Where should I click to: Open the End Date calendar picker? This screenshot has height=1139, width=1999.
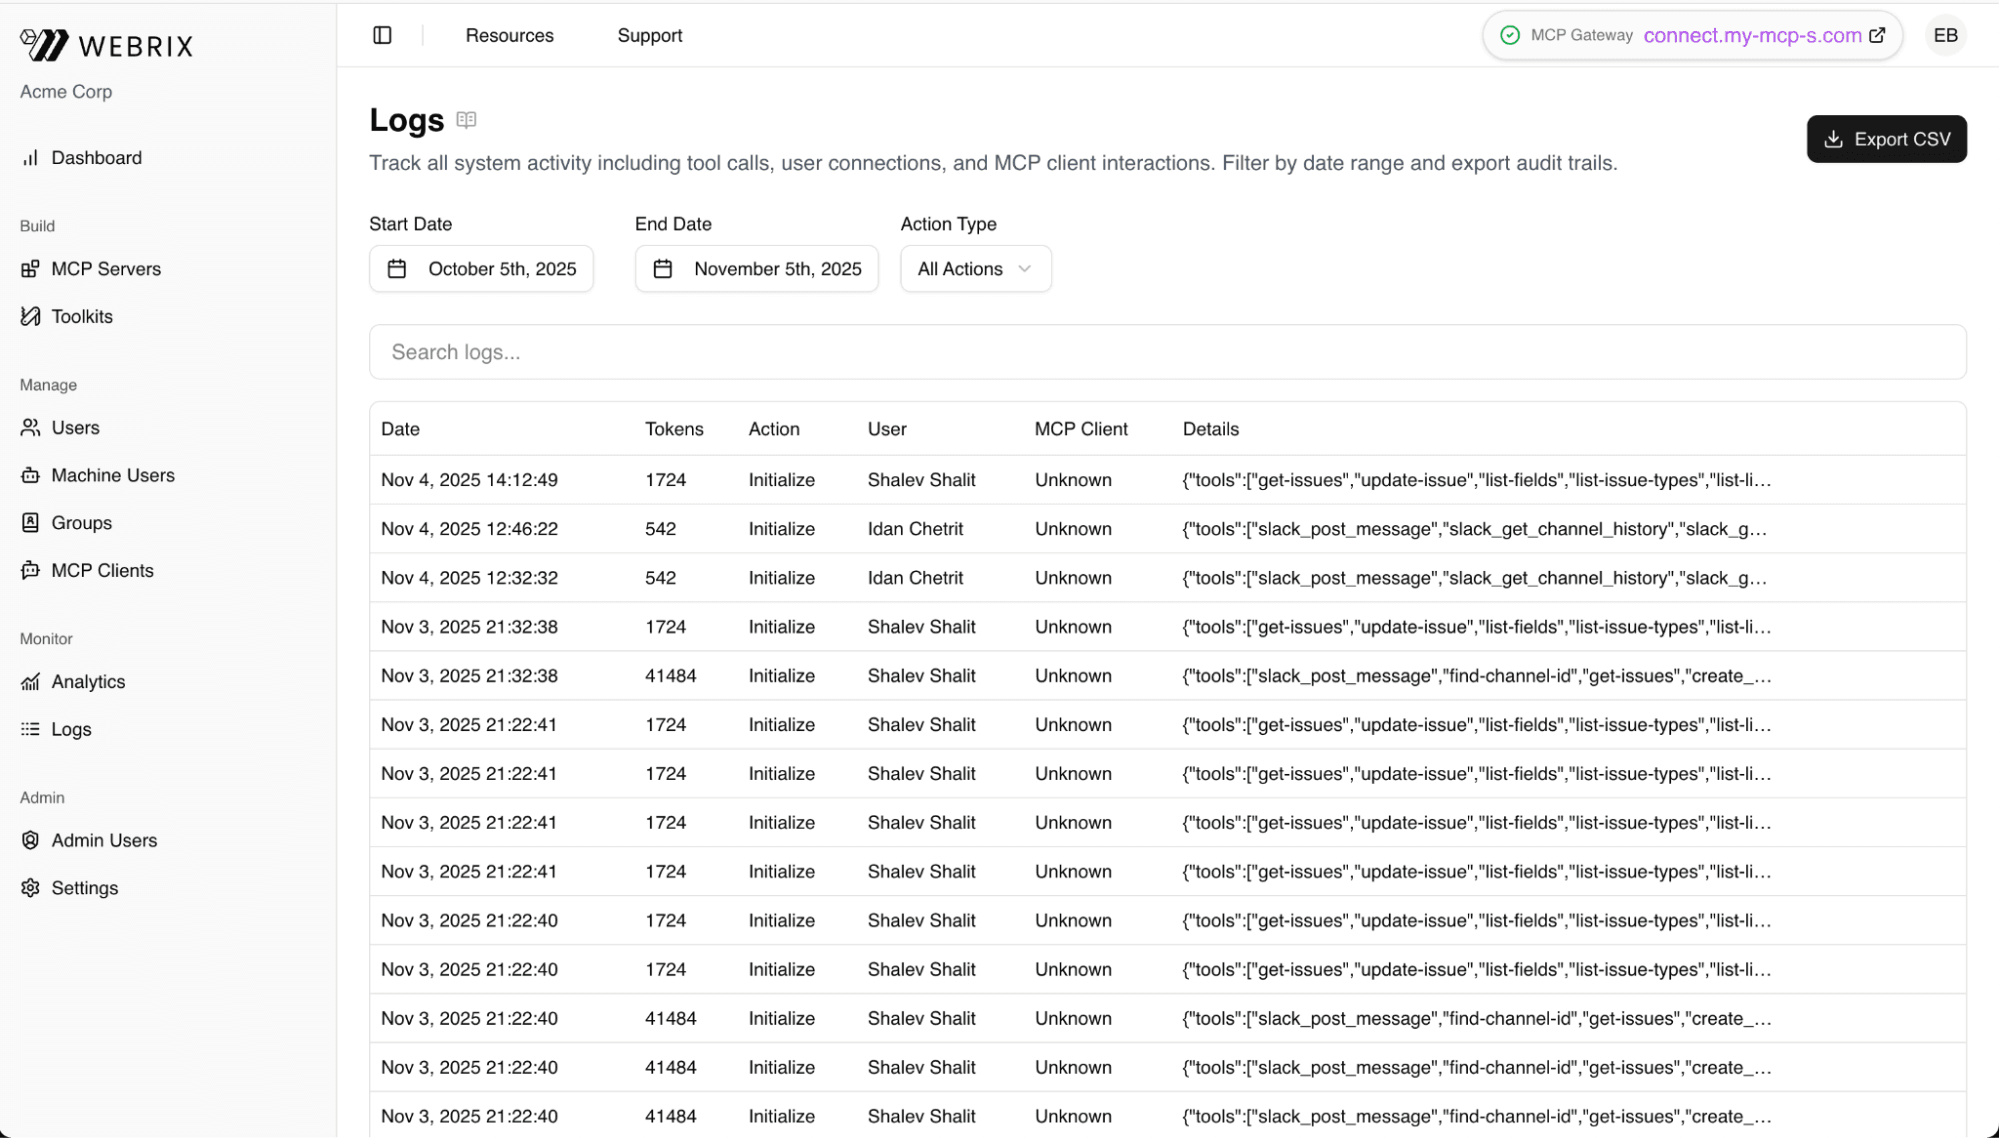(x=662, y=268)
